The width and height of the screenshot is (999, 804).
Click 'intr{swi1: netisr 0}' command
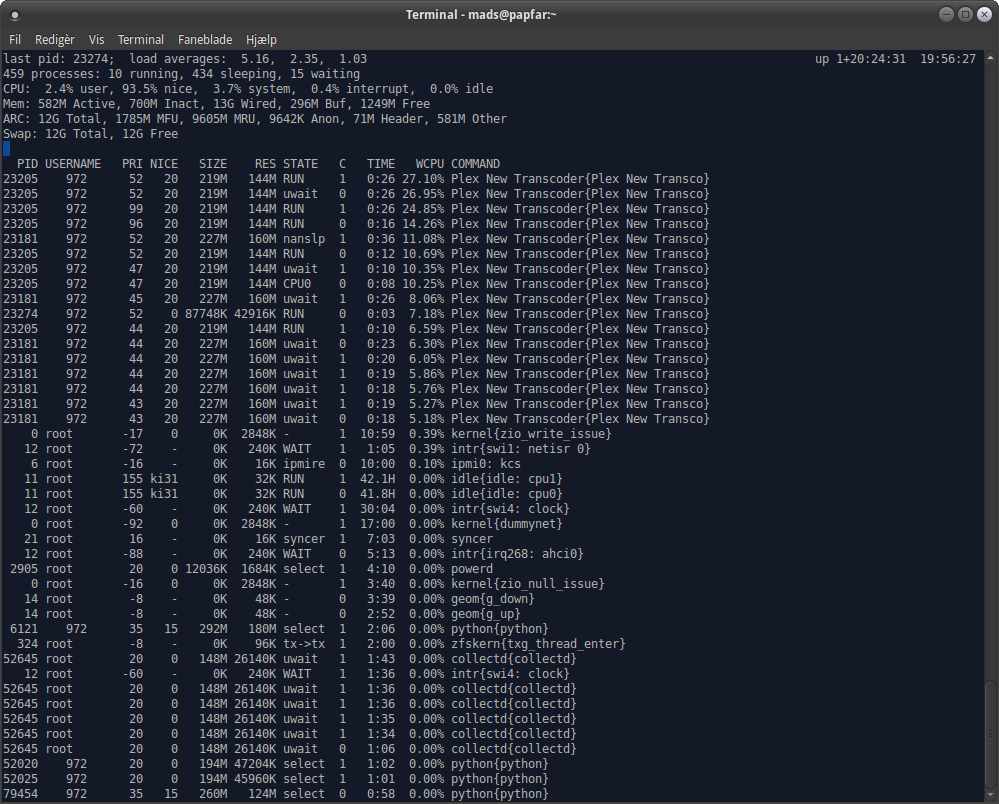(x=521, y=449)
